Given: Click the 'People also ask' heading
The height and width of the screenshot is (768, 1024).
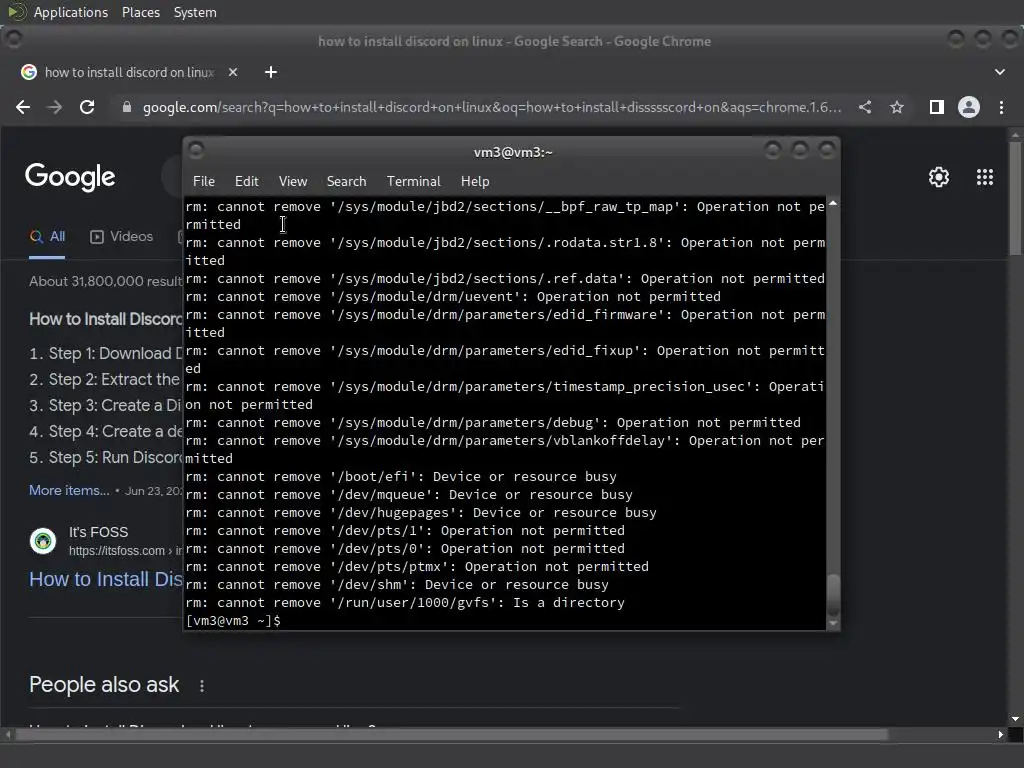Looking at the screenshot, I should tap(104, 684).
